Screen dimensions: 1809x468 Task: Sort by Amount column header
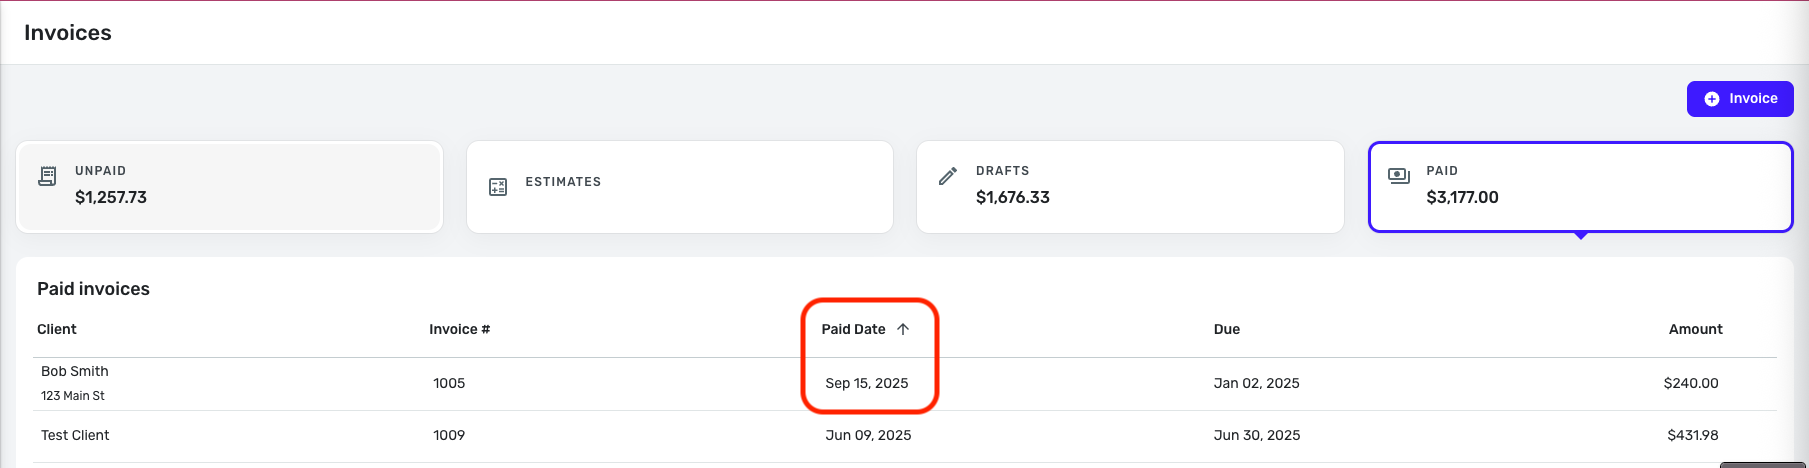pyautogui.click(x=1695, y=329)
